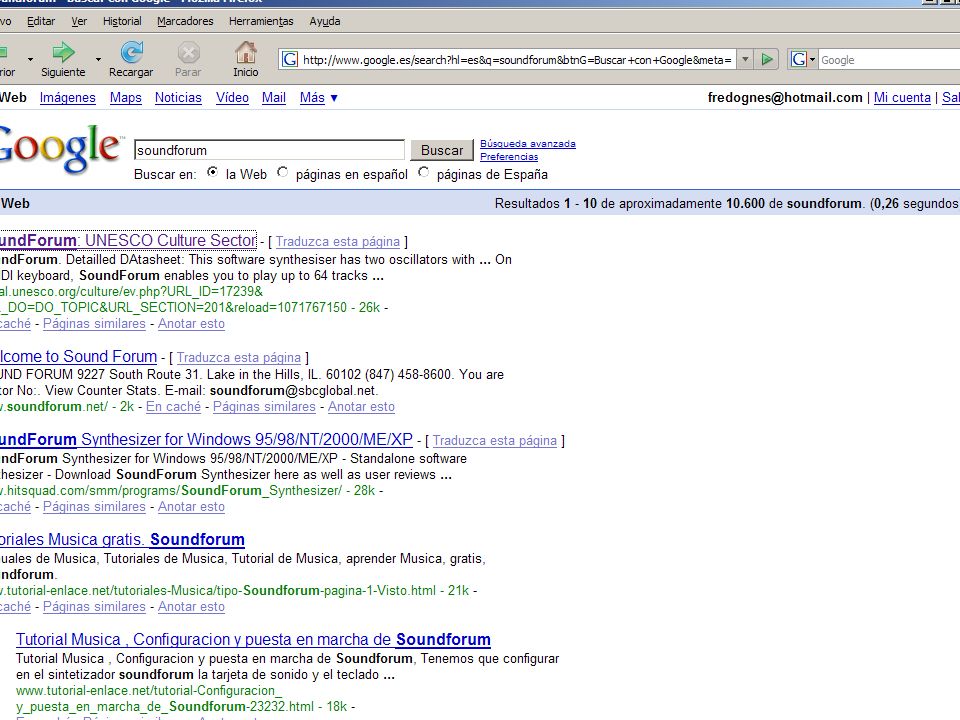The image size is (960, 720).
Task: Open the search engine selector G icon
Action: 802,59
